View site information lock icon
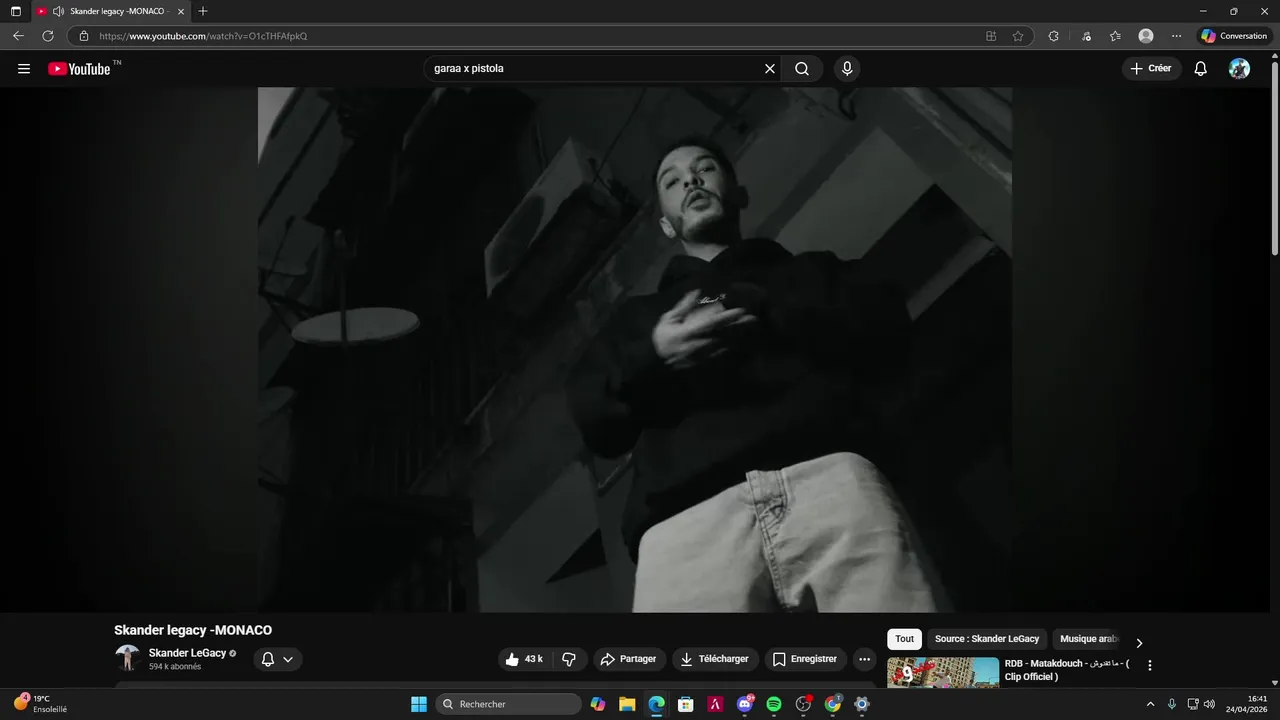Screen dimensions: 1280x720 (84, 36)
